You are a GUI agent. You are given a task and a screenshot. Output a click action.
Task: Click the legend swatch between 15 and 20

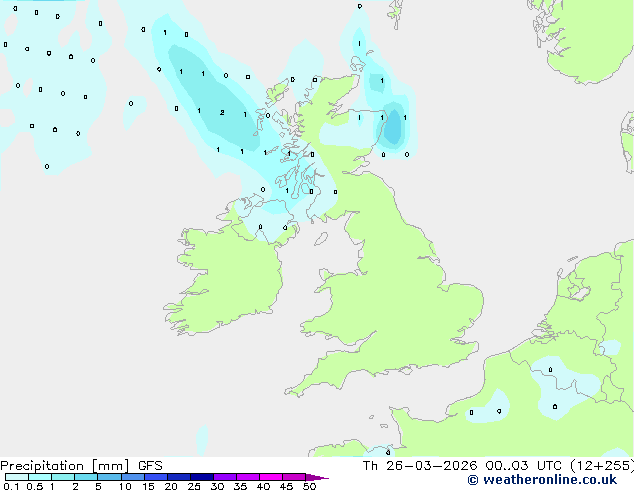pos(155,477)
